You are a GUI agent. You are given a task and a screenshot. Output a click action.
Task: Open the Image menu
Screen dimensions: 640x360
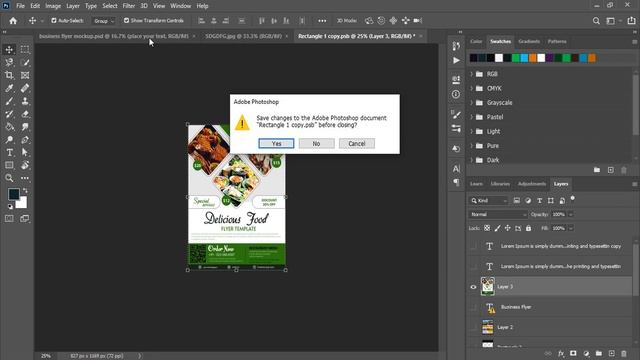point(53,6)
